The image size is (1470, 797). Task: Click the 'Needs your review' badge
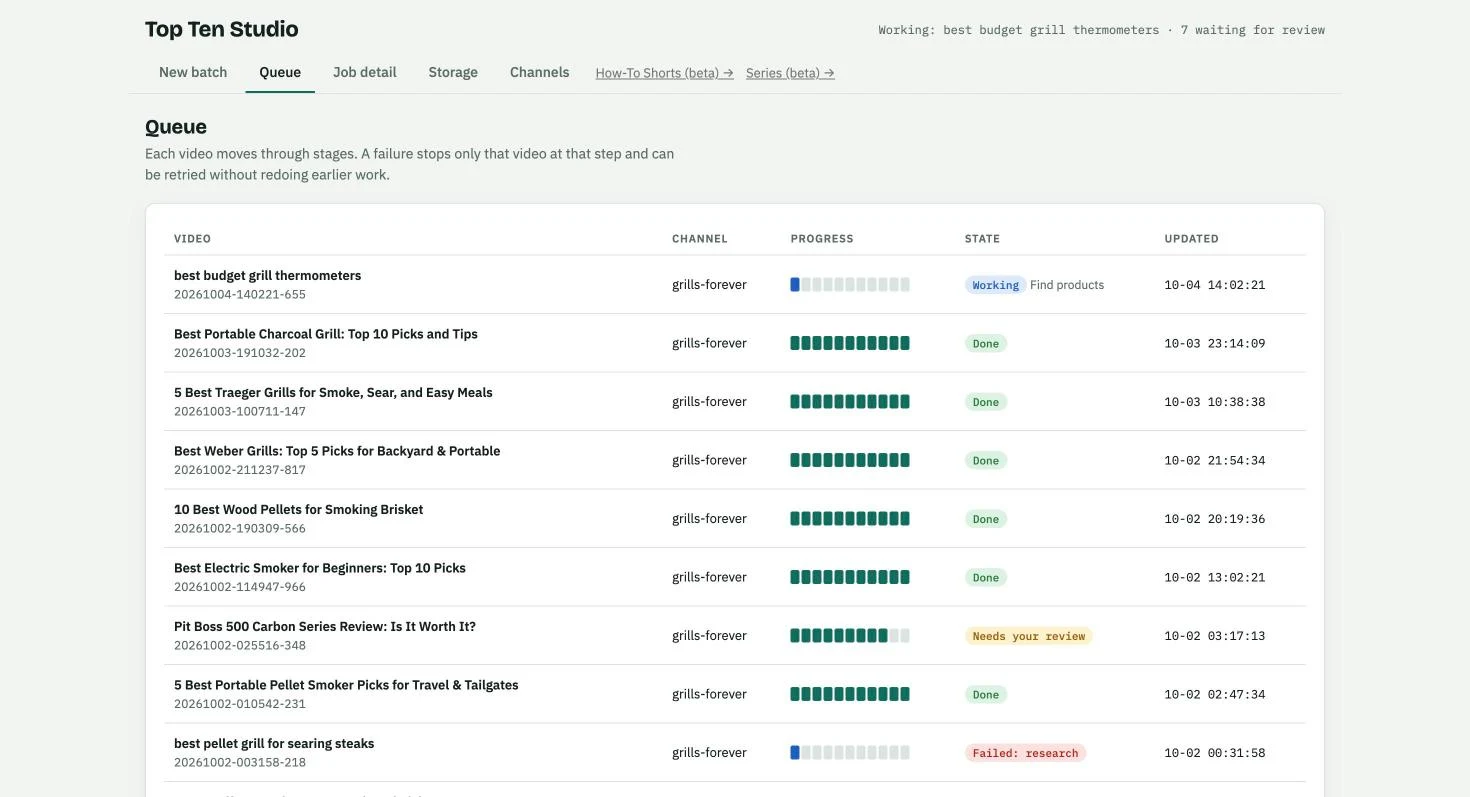[x=1028, y=636]
